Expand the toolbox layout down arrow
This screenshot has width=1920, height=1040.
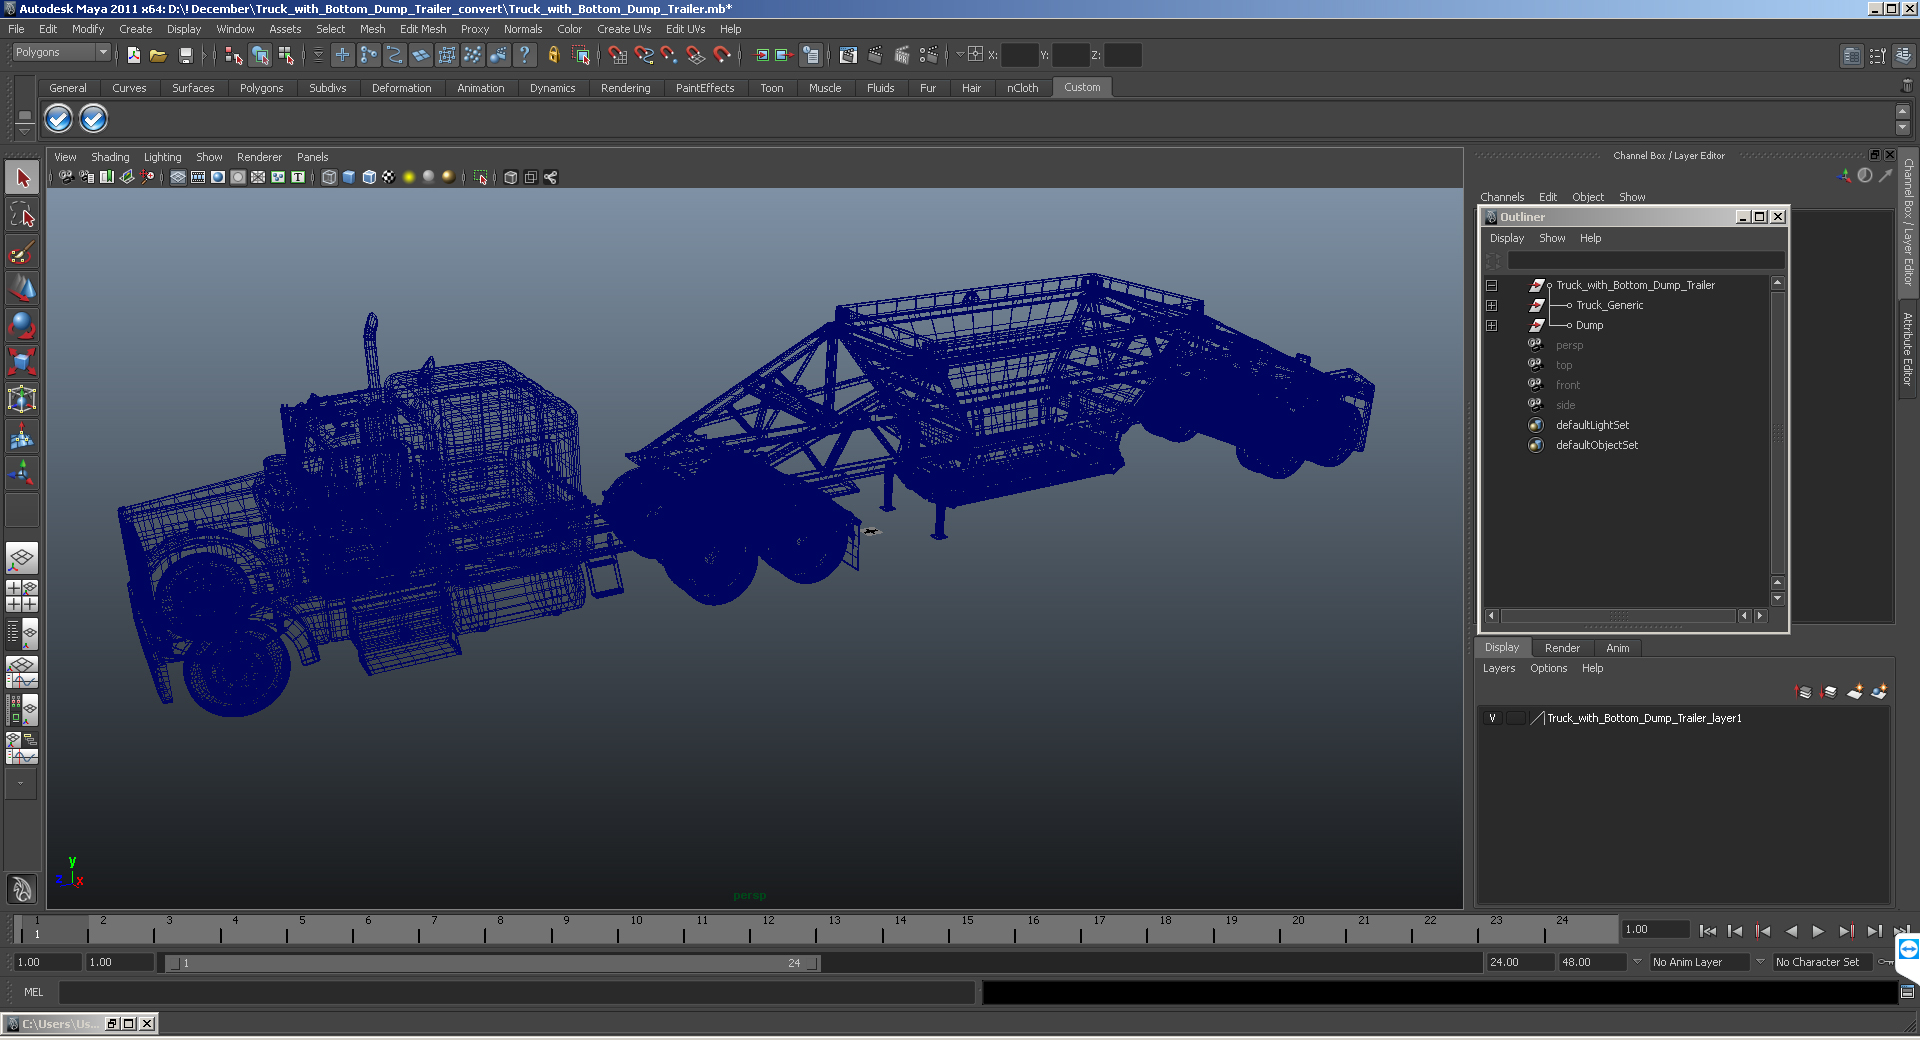21,784
